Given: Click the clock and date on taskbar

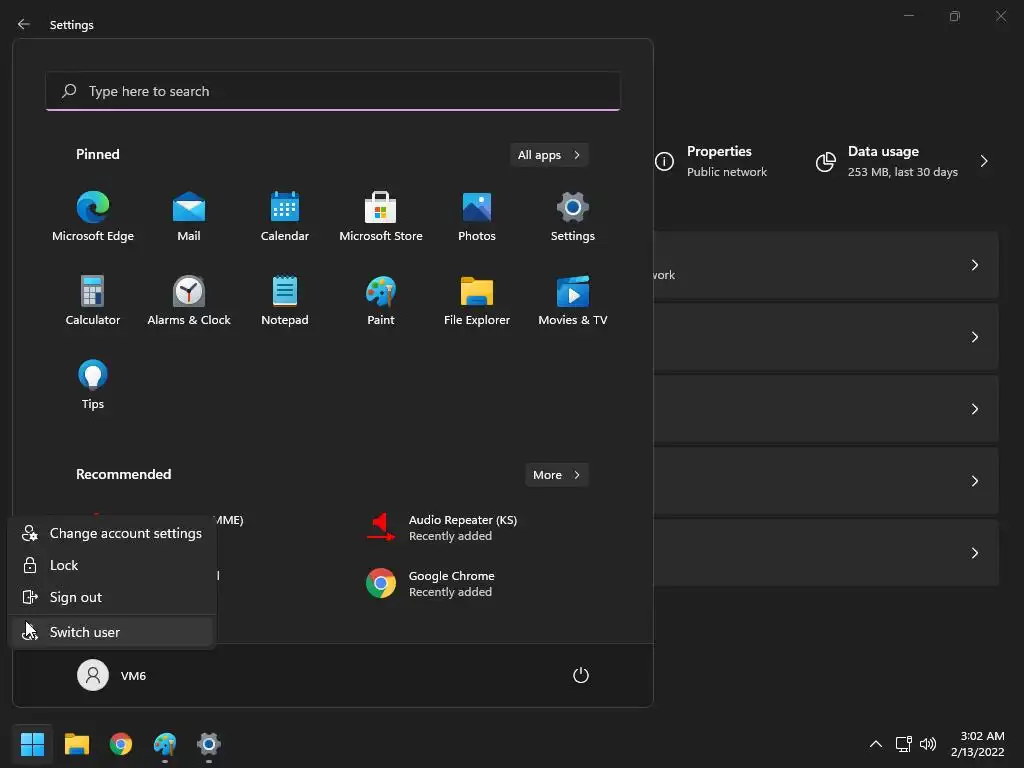Looking at the screenshot, I should [x=977, y=744].
